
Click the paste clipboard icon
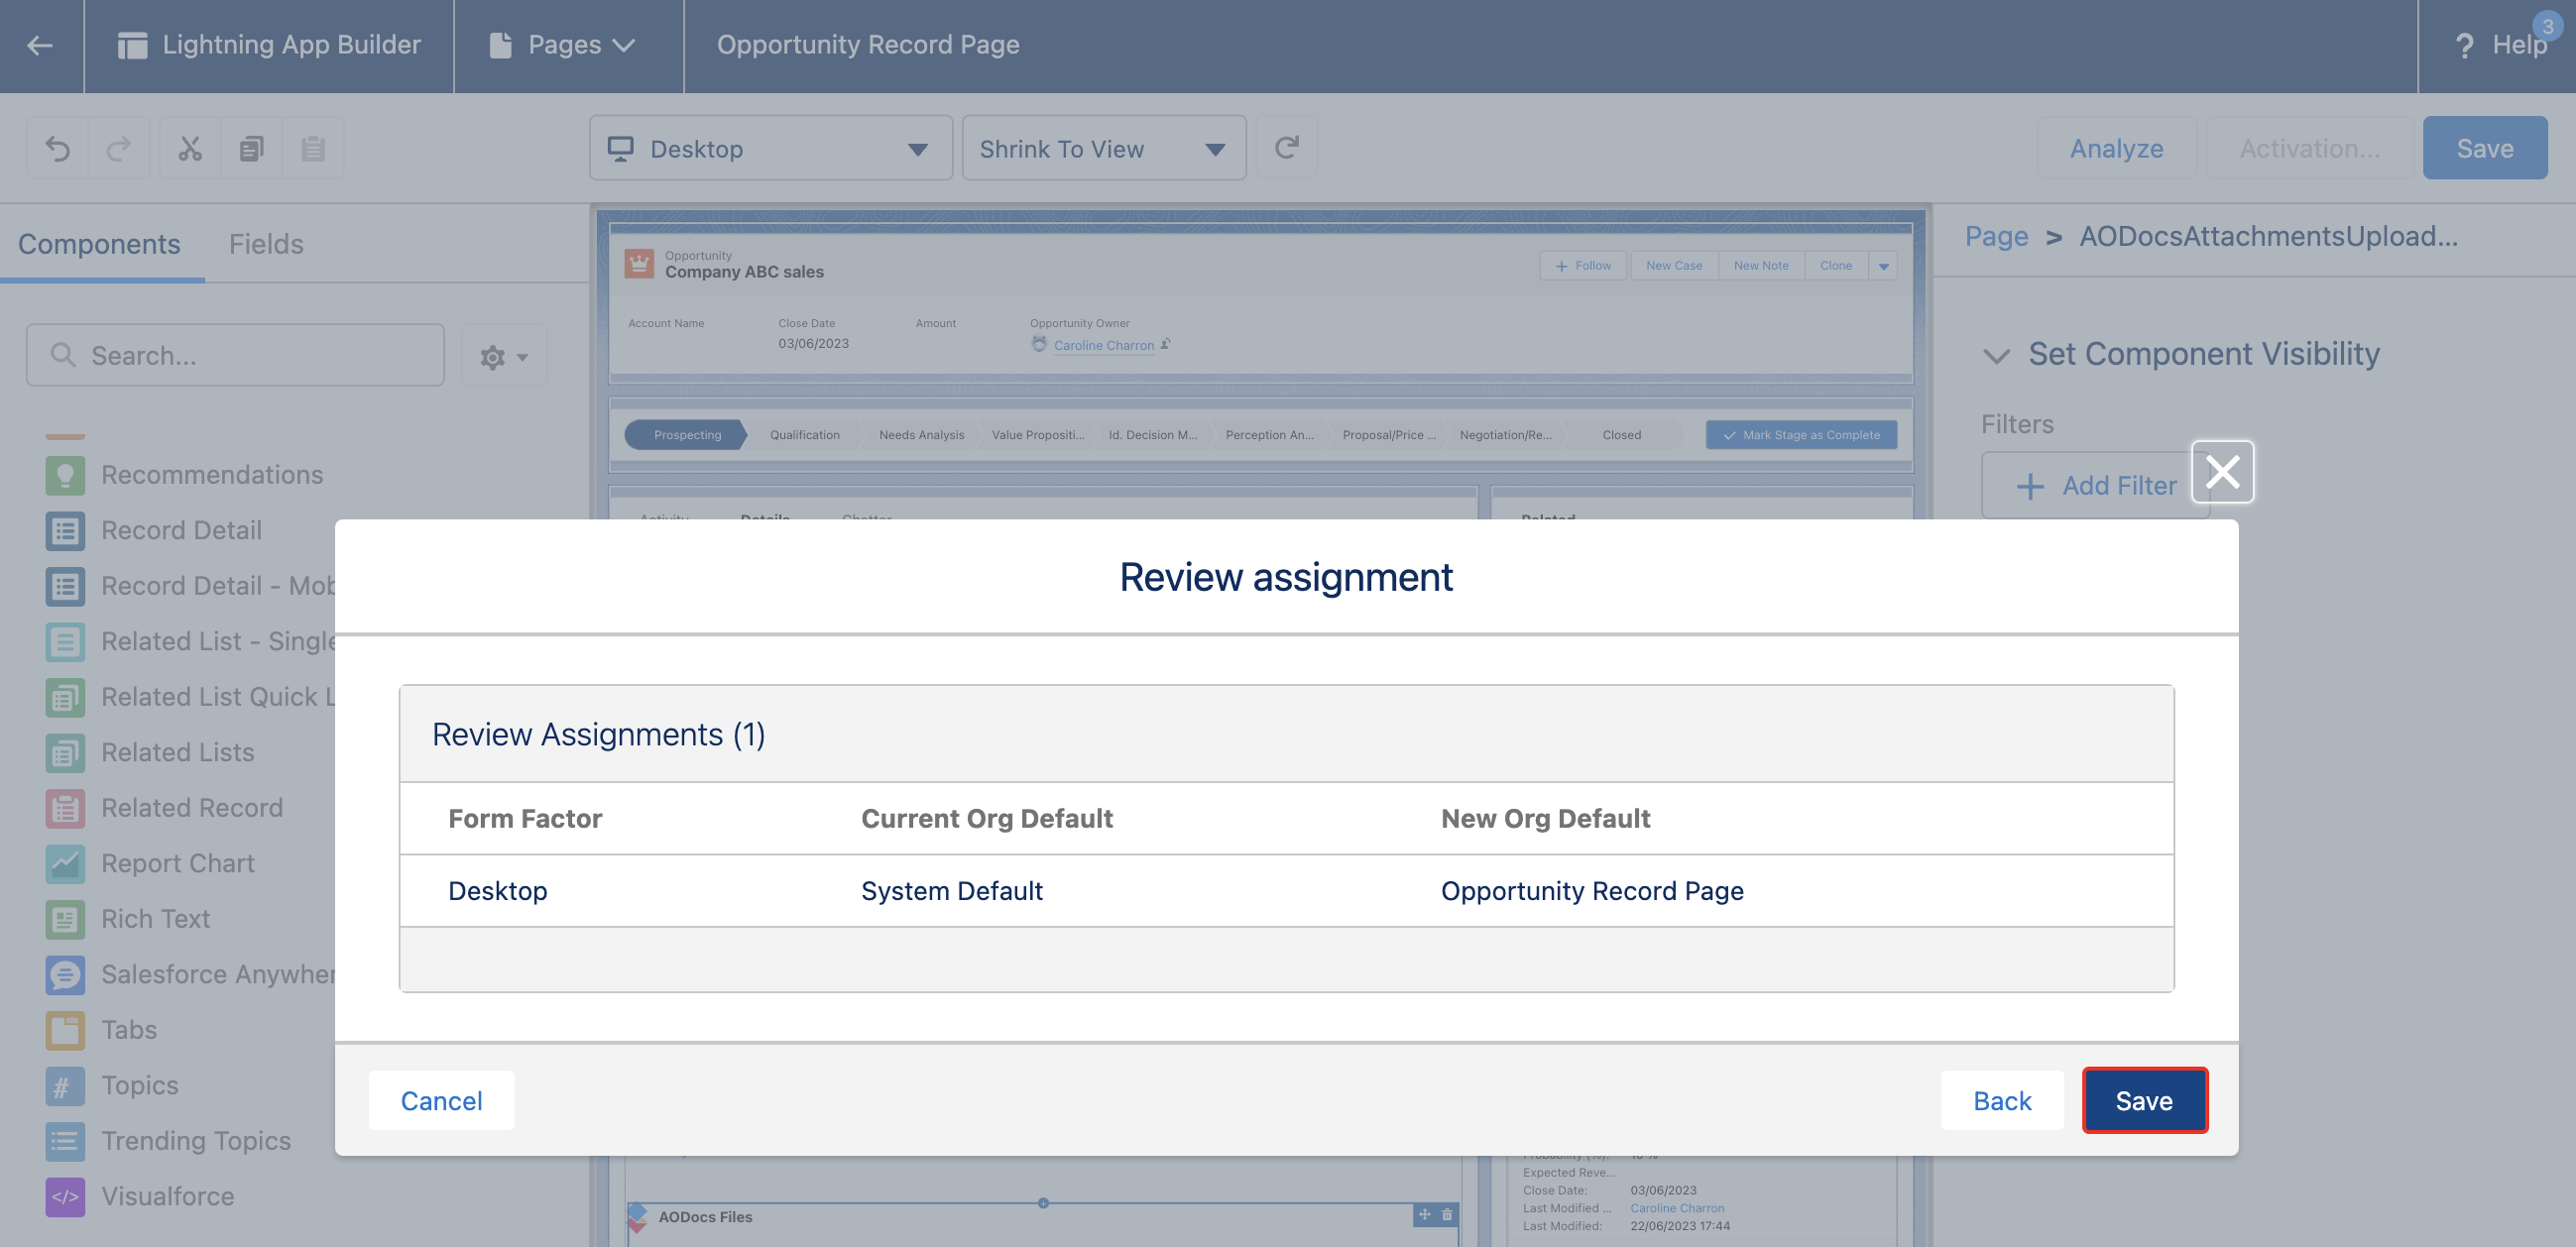pyautogui.click(x=312, y=148)
